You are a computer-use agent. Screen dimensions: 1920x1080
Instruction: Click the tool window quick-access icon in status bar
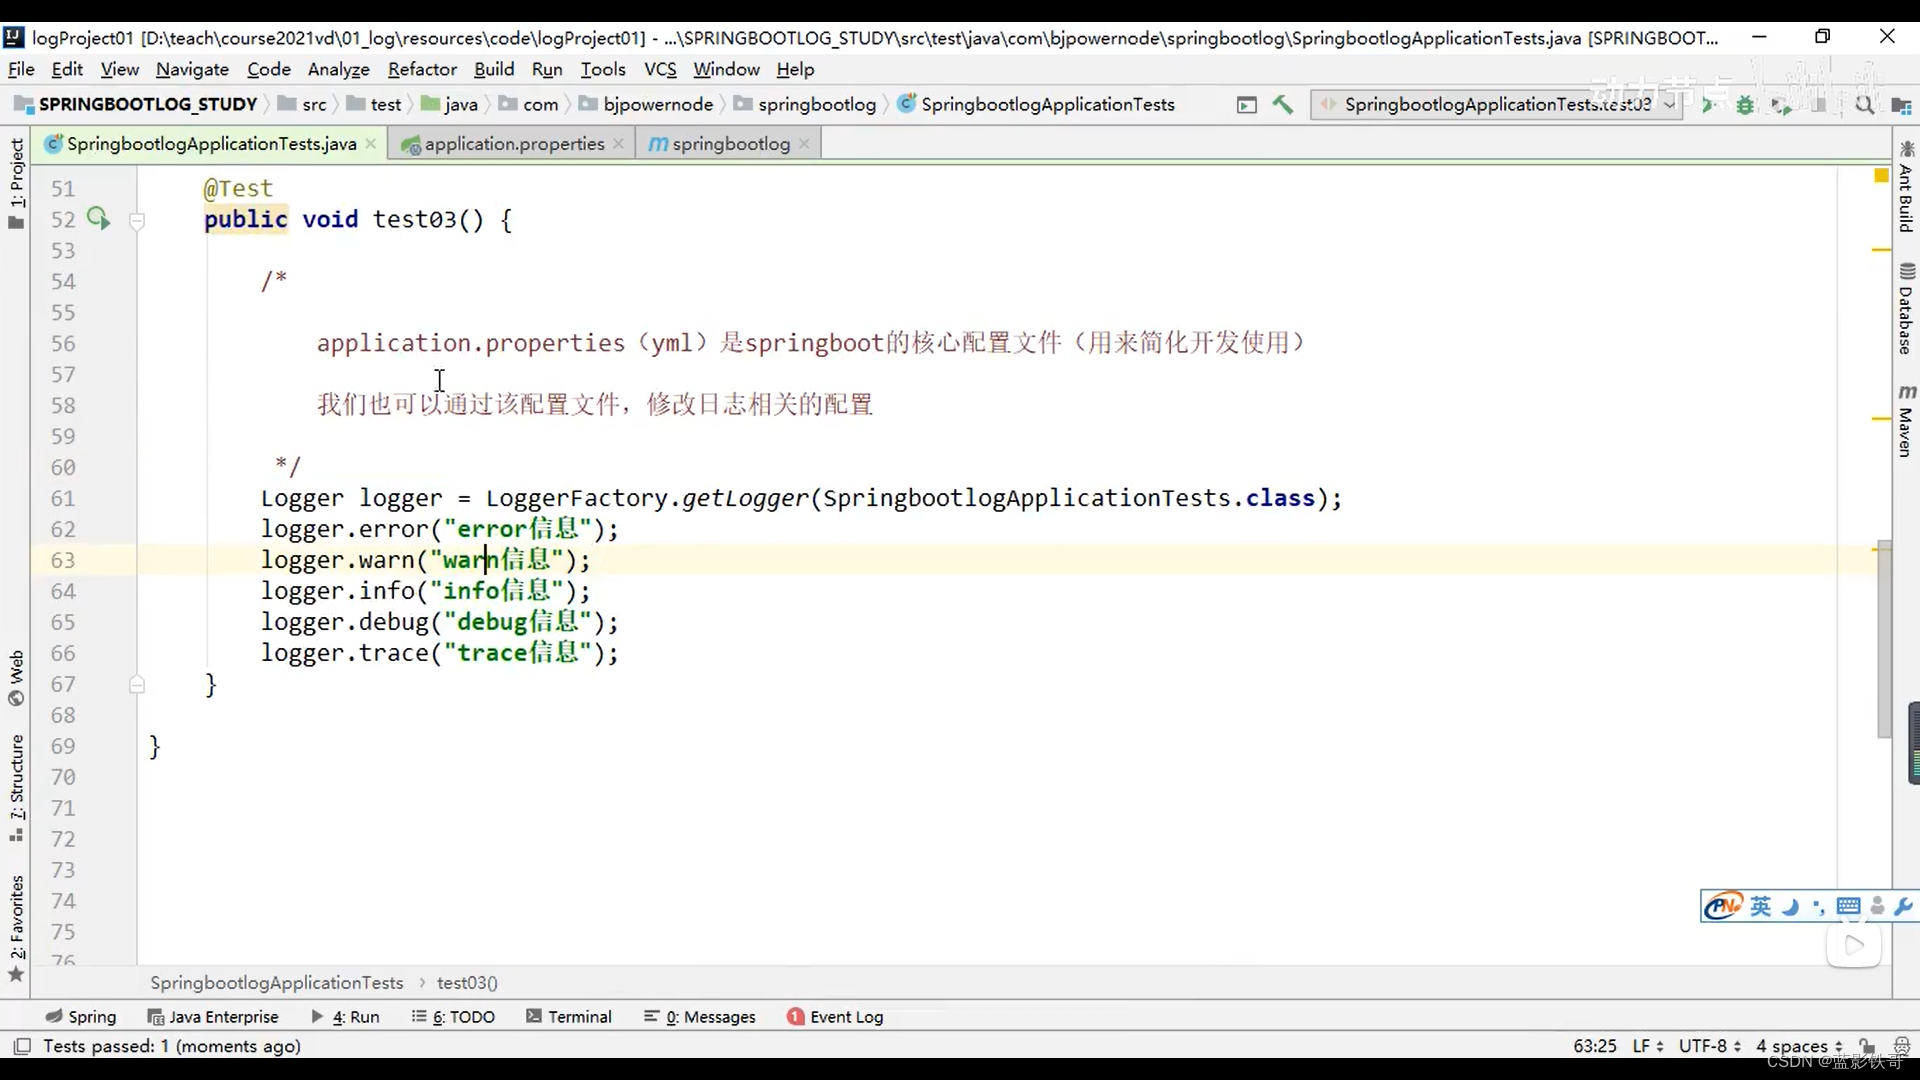pyautogui.click(x=21, y=1045)
